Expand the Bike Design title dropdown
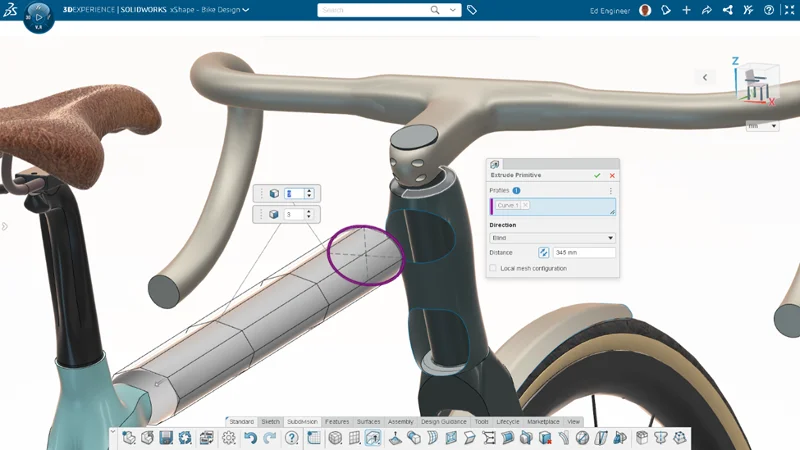Image resolution: width=800 pixels, height=450 pixels. tap(246, 10)
